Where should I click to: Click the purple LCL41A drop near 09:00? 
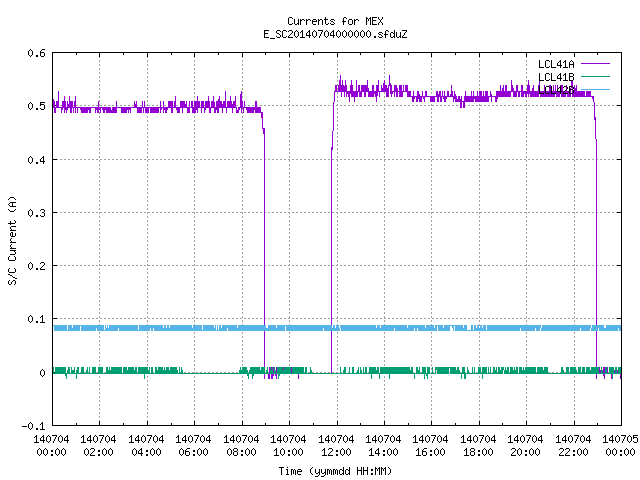pyautogui.click(x=264, y=245)
